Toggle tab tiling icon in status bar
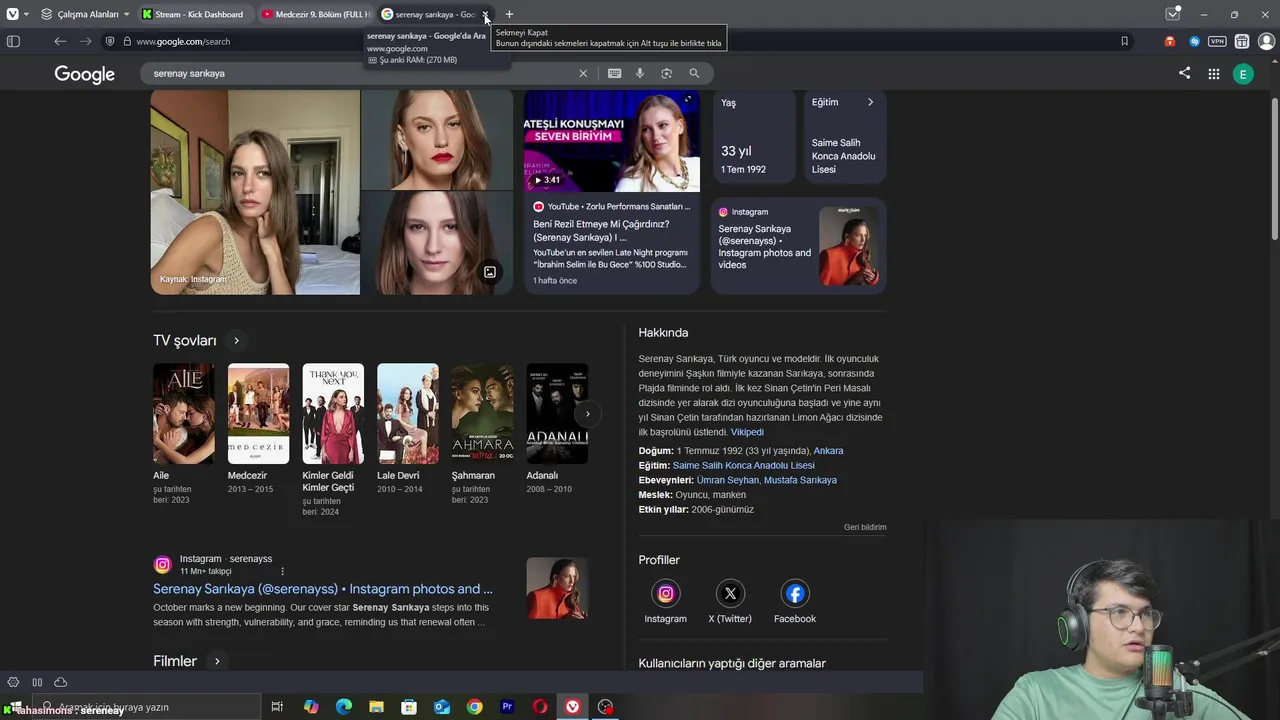This screenshot has height=720, width=1280. [x=37, y=682]
